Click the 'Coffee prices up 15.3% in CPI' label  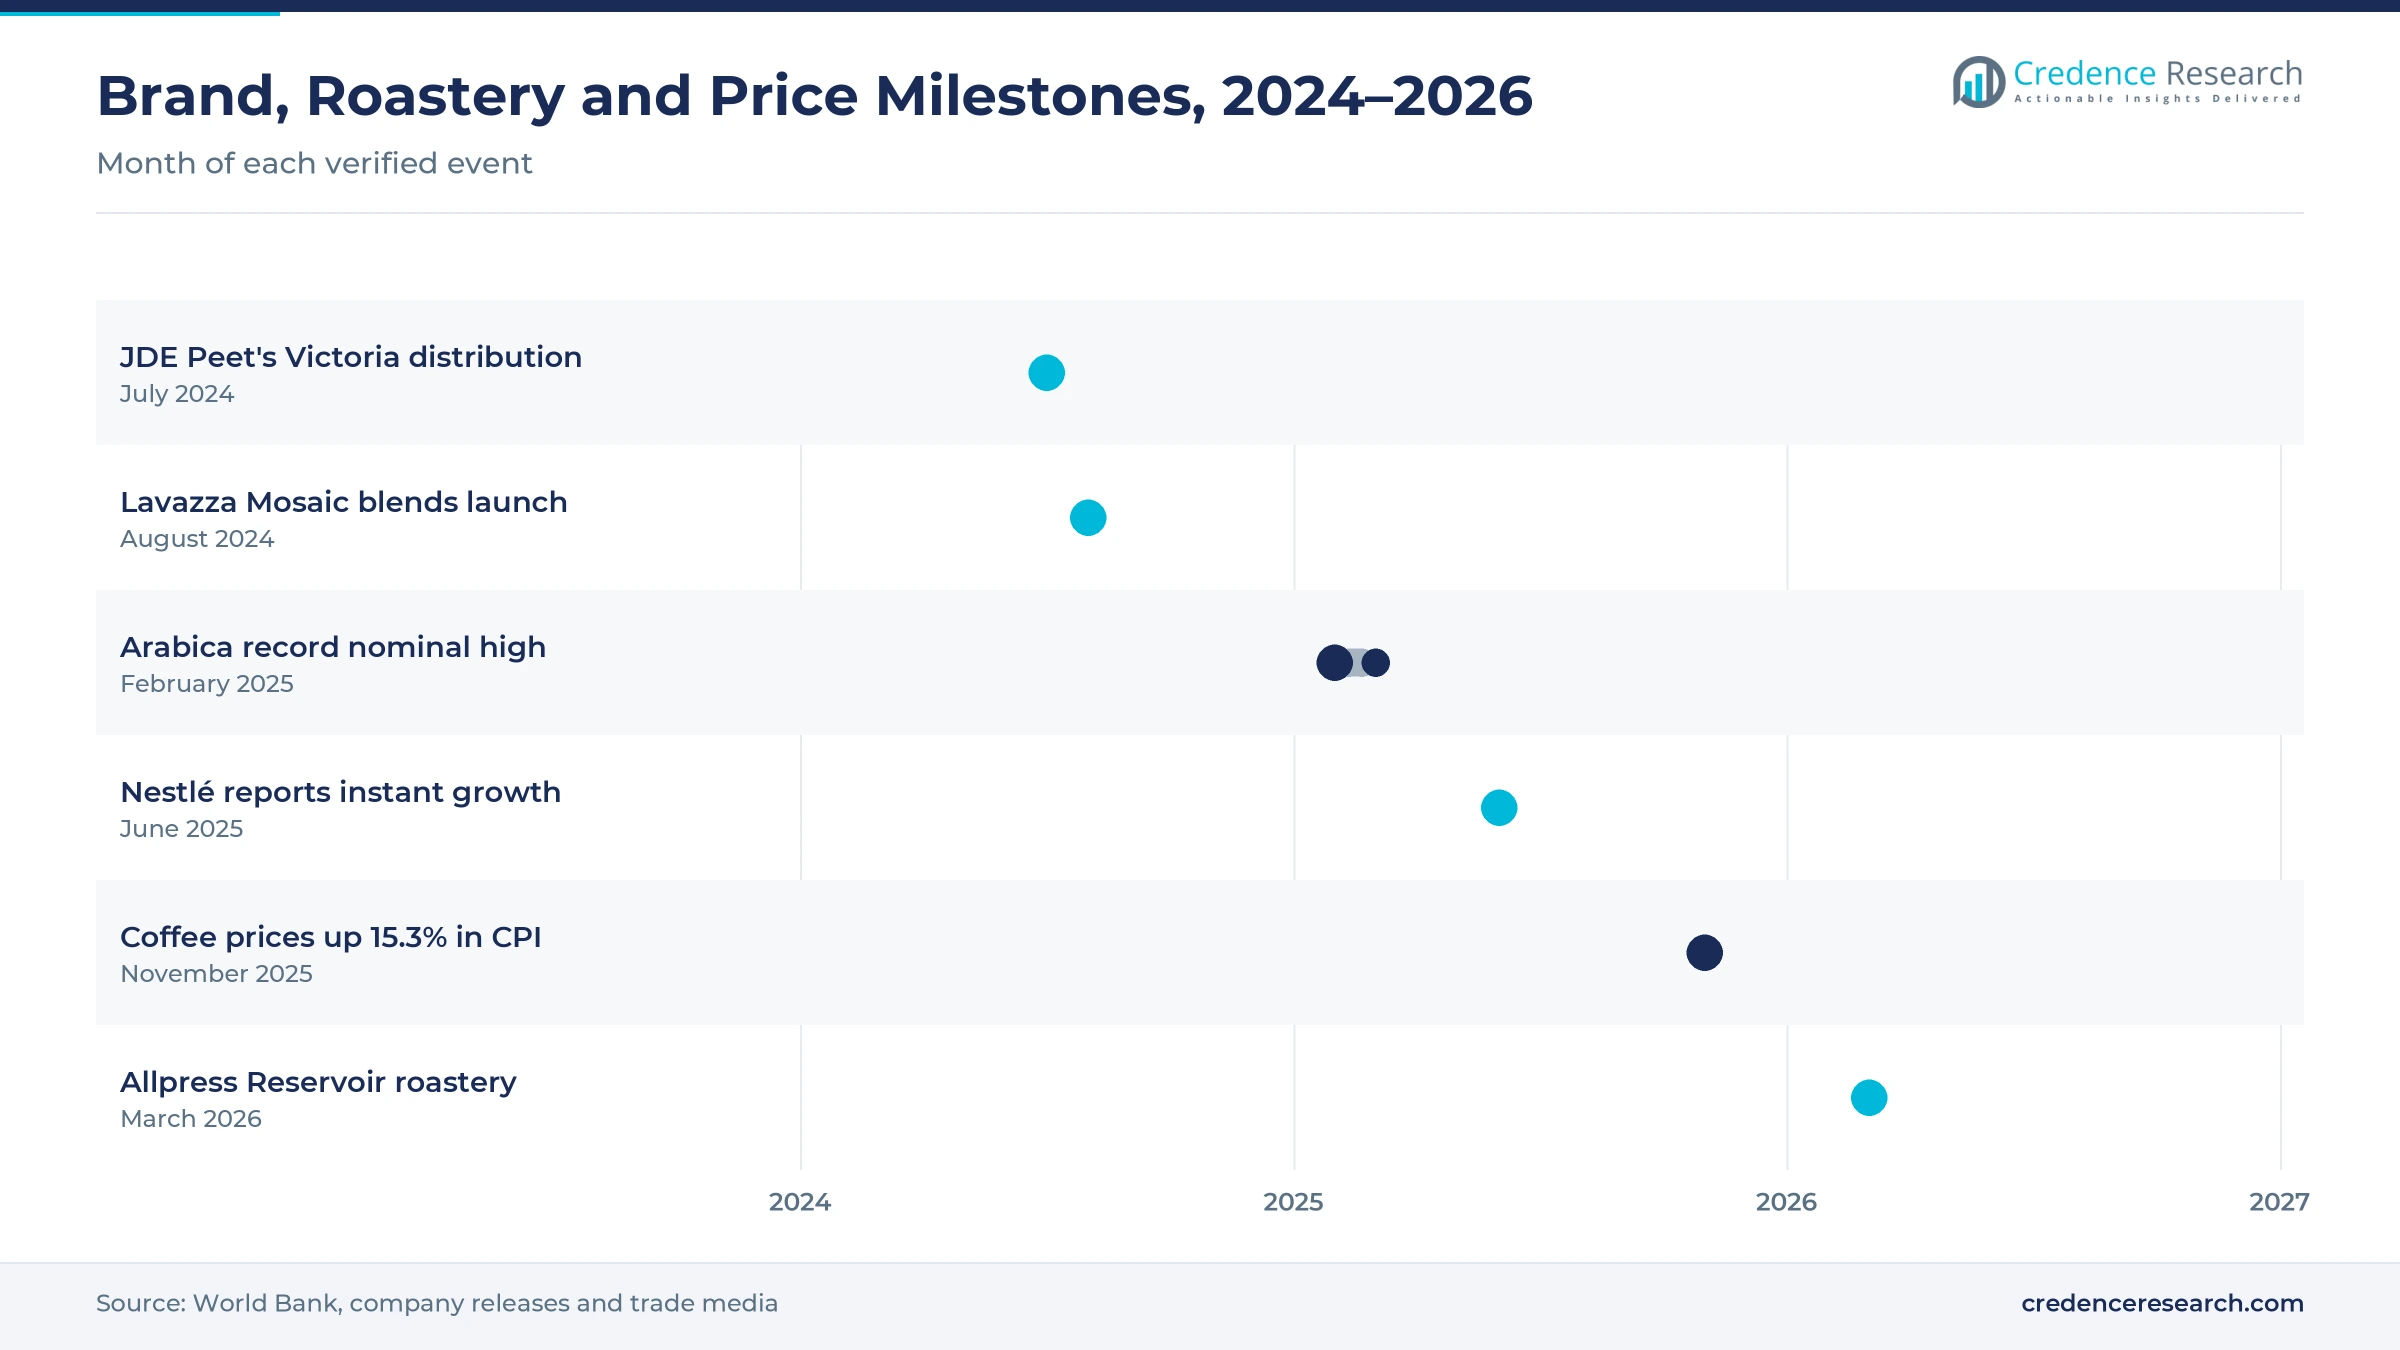point(331,937)
